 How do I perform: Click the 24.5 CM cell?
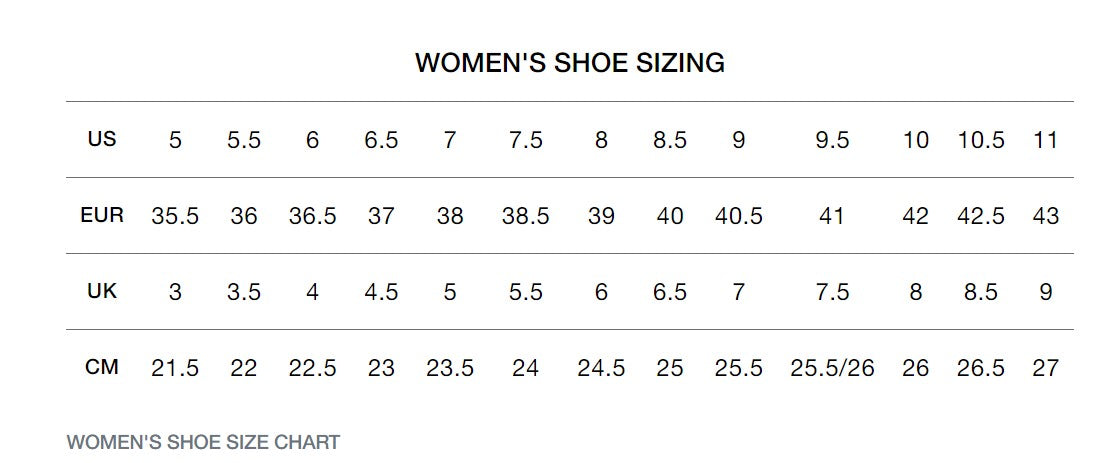[x=601, y=368]
